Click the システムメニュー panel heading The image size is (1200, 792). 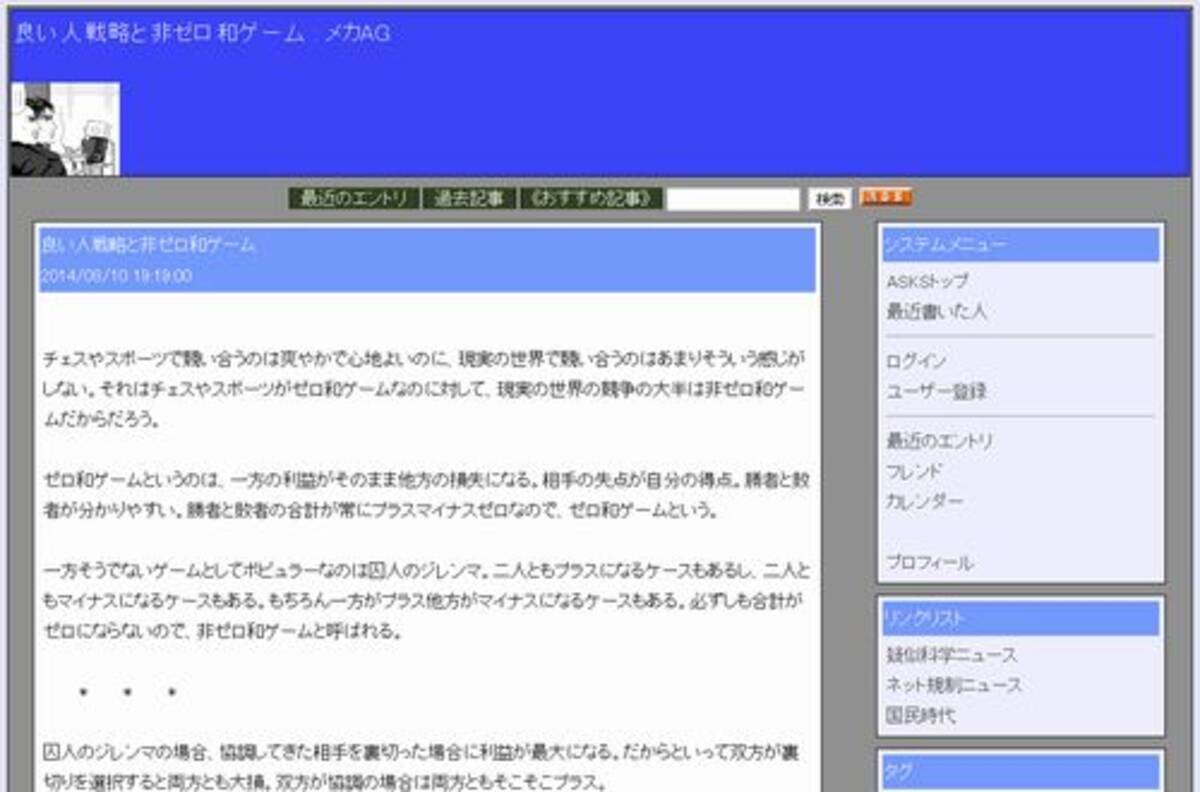click(x=1021, y=244)
